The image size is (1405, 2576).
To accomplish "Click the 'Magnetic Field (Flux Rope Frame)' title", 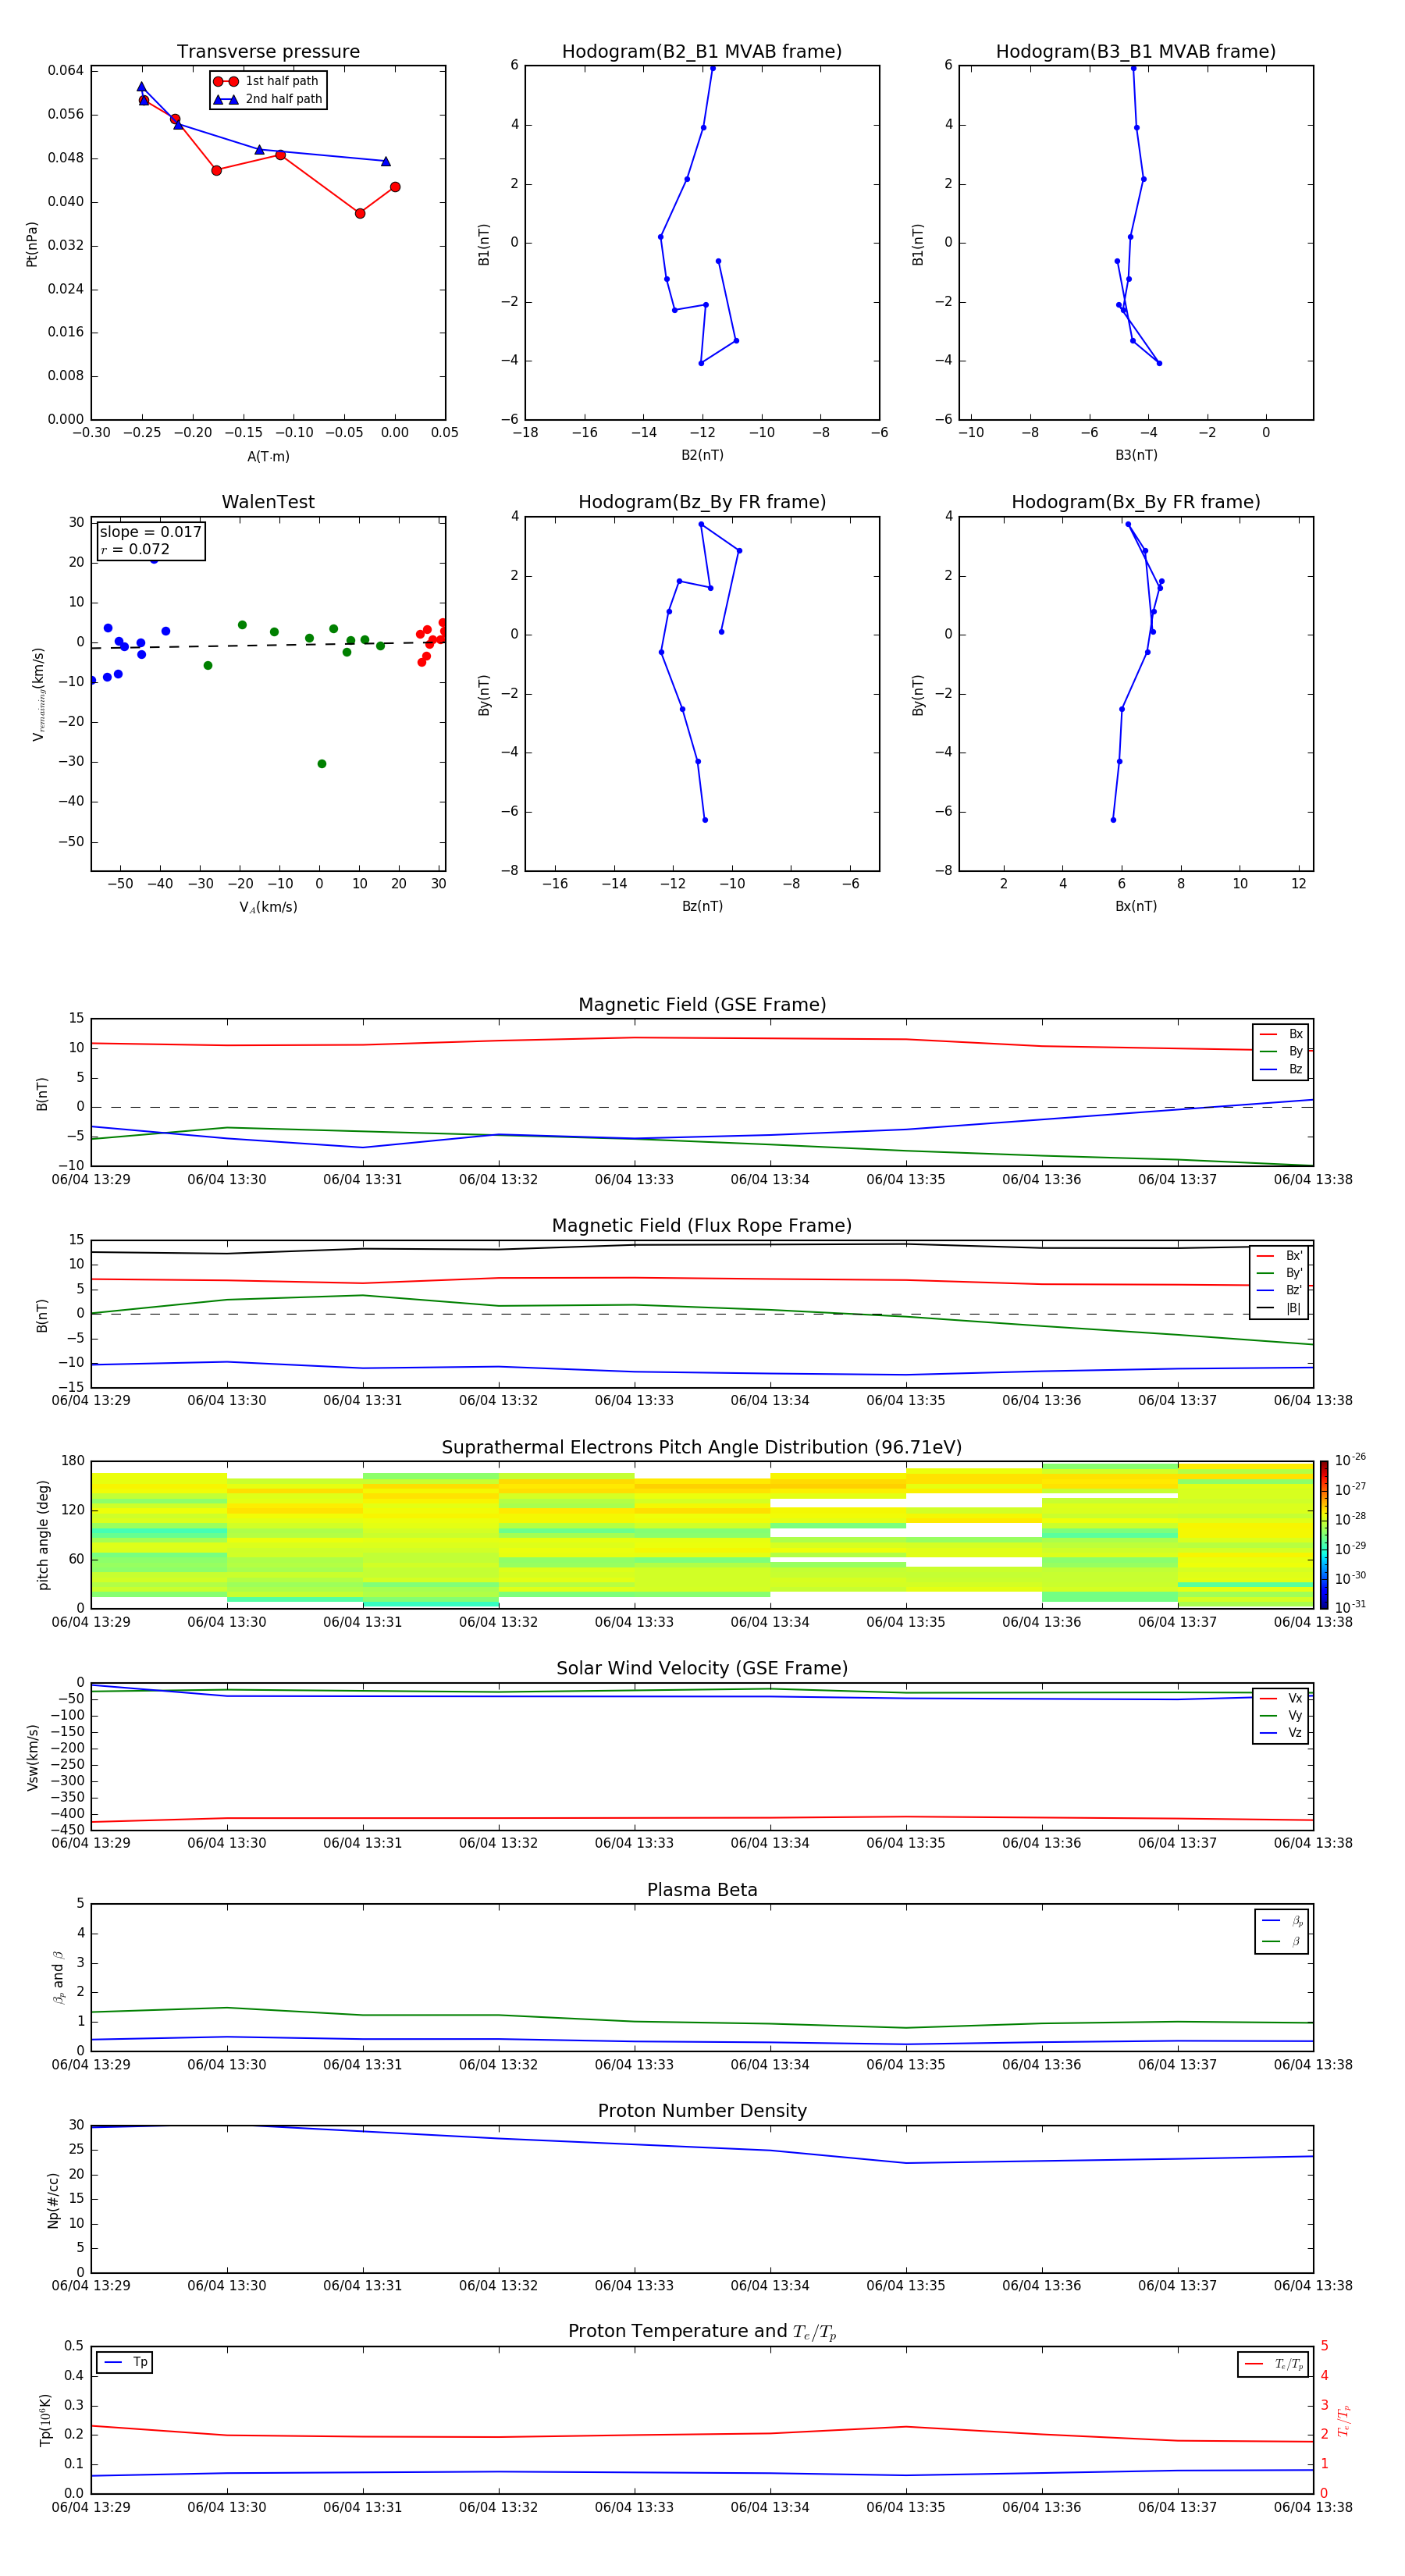I will 702,1226.
